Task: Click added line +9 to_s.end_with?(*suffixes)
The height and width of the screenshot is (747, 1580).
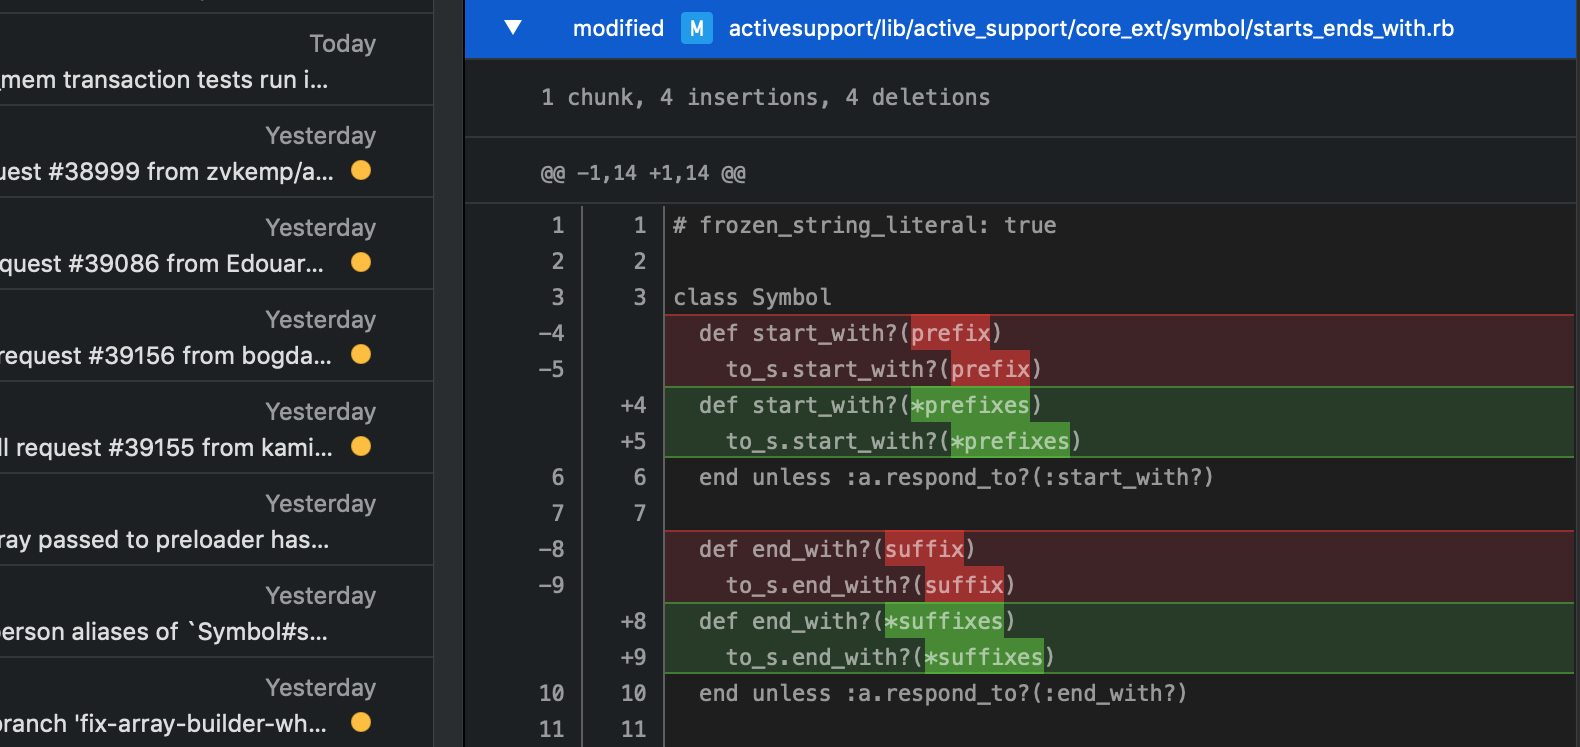Action: pyautogui.click(x=890, y=657)
